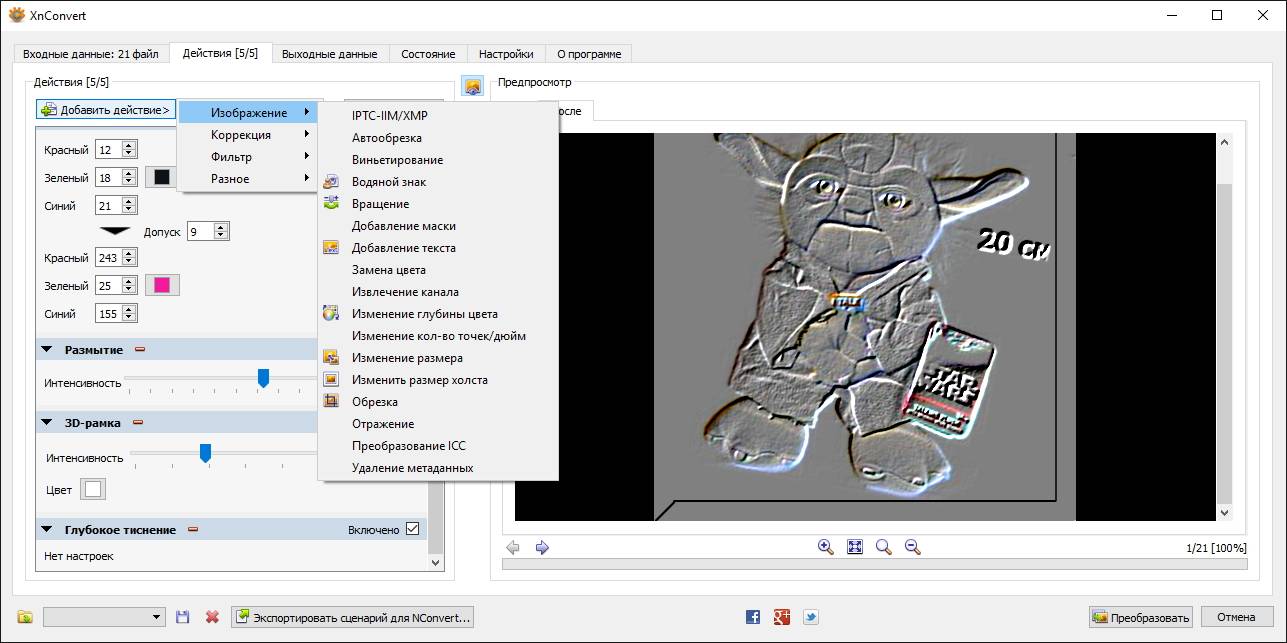Go to previous preview image arrow

(x=513, y=547)
